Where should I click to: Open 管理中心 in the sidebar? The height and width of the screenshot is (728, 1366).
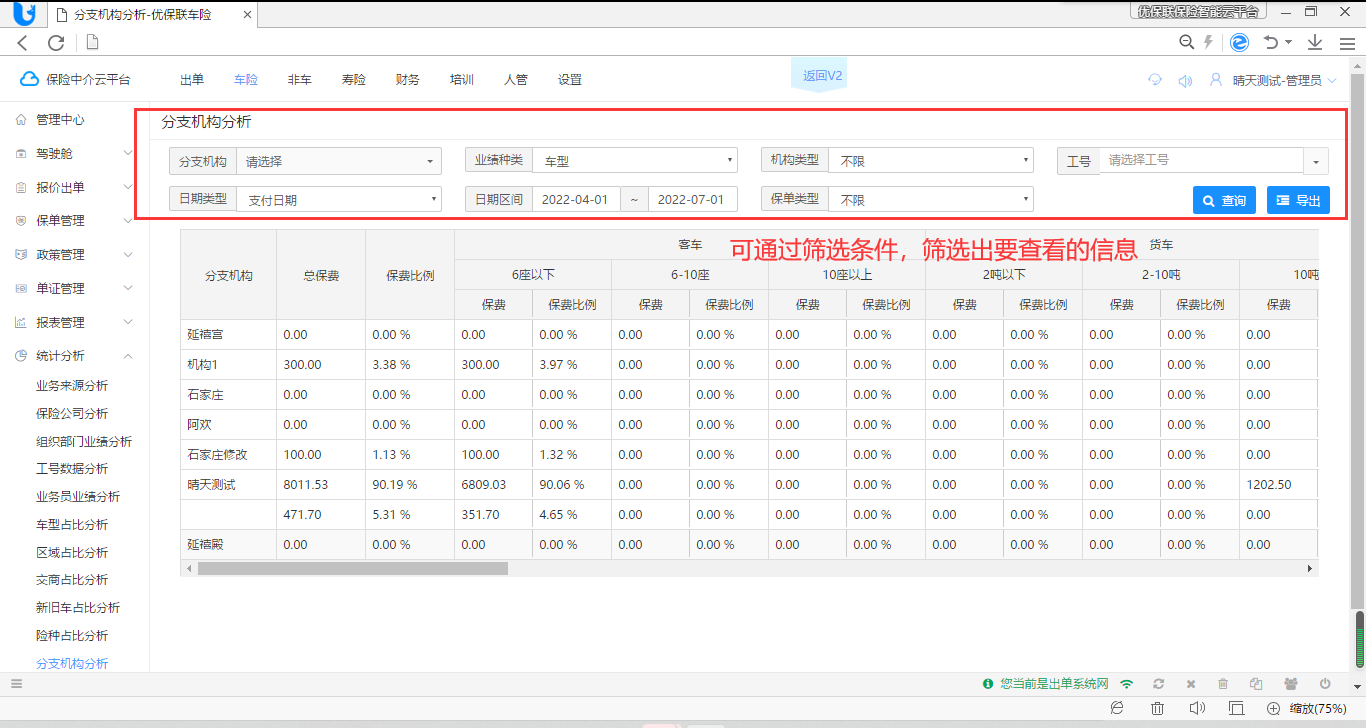(x=60, y=119)
